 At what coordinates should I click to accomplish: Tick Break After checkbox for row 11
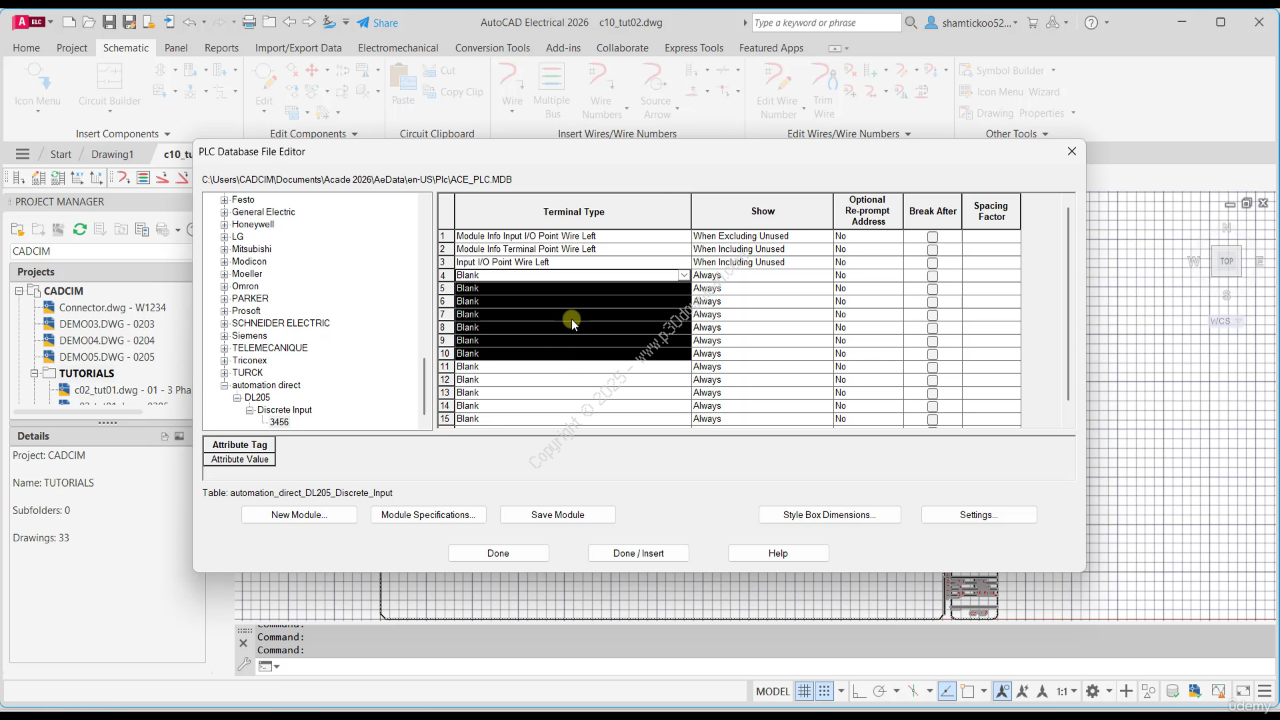click(x=932, y=367)
